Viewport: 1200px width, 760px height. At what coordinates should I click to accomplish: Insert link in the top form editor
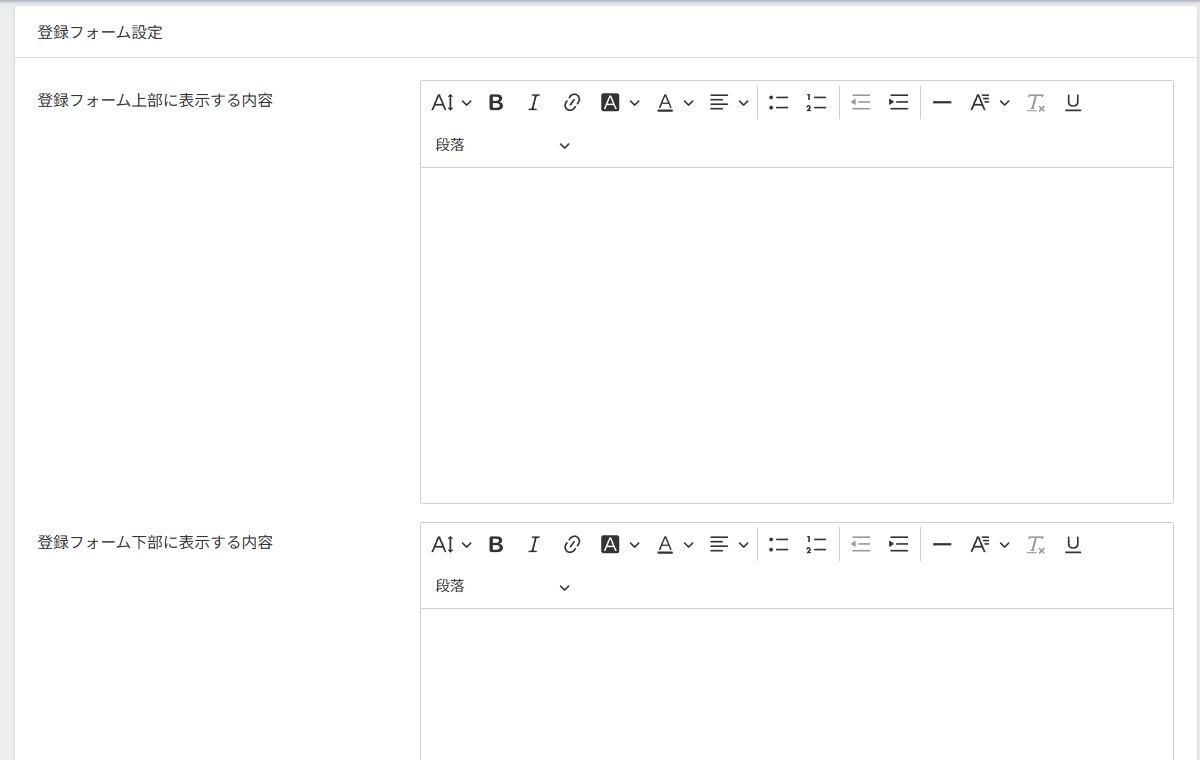(572, 102)
